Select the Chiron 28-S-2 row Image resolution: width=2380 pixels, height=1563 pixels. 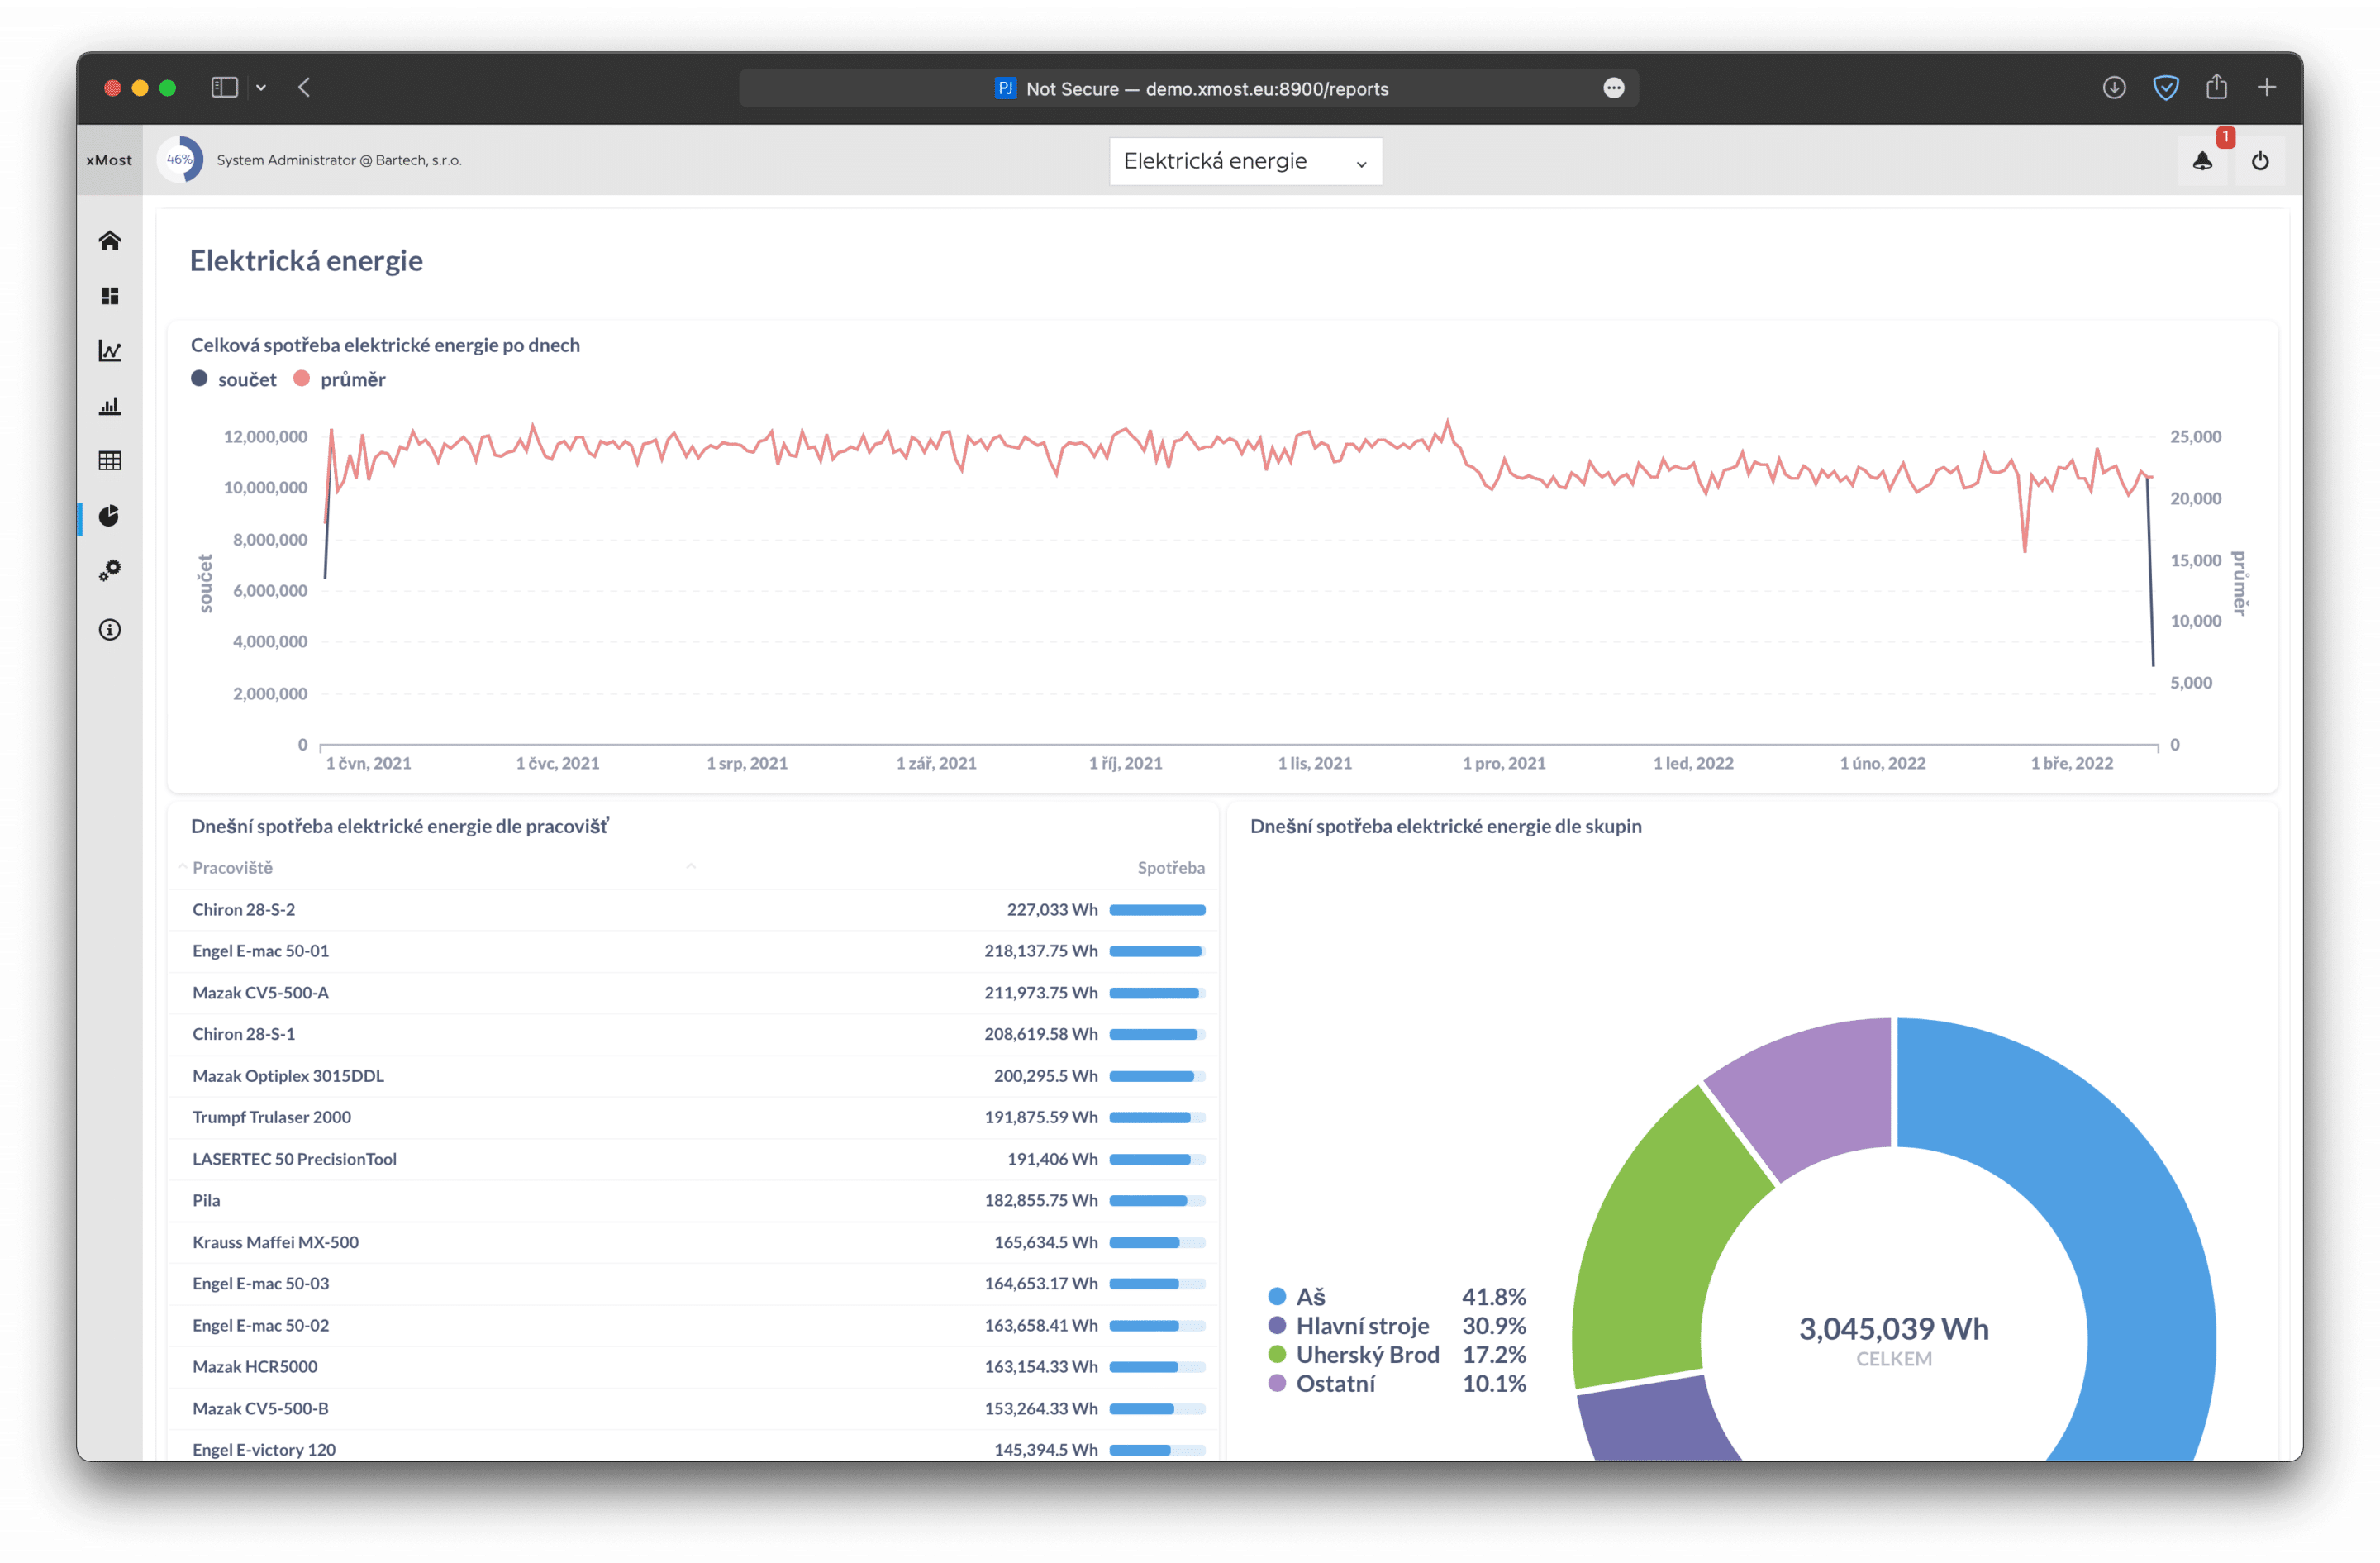pyautogui.click(x=692, y=909)
